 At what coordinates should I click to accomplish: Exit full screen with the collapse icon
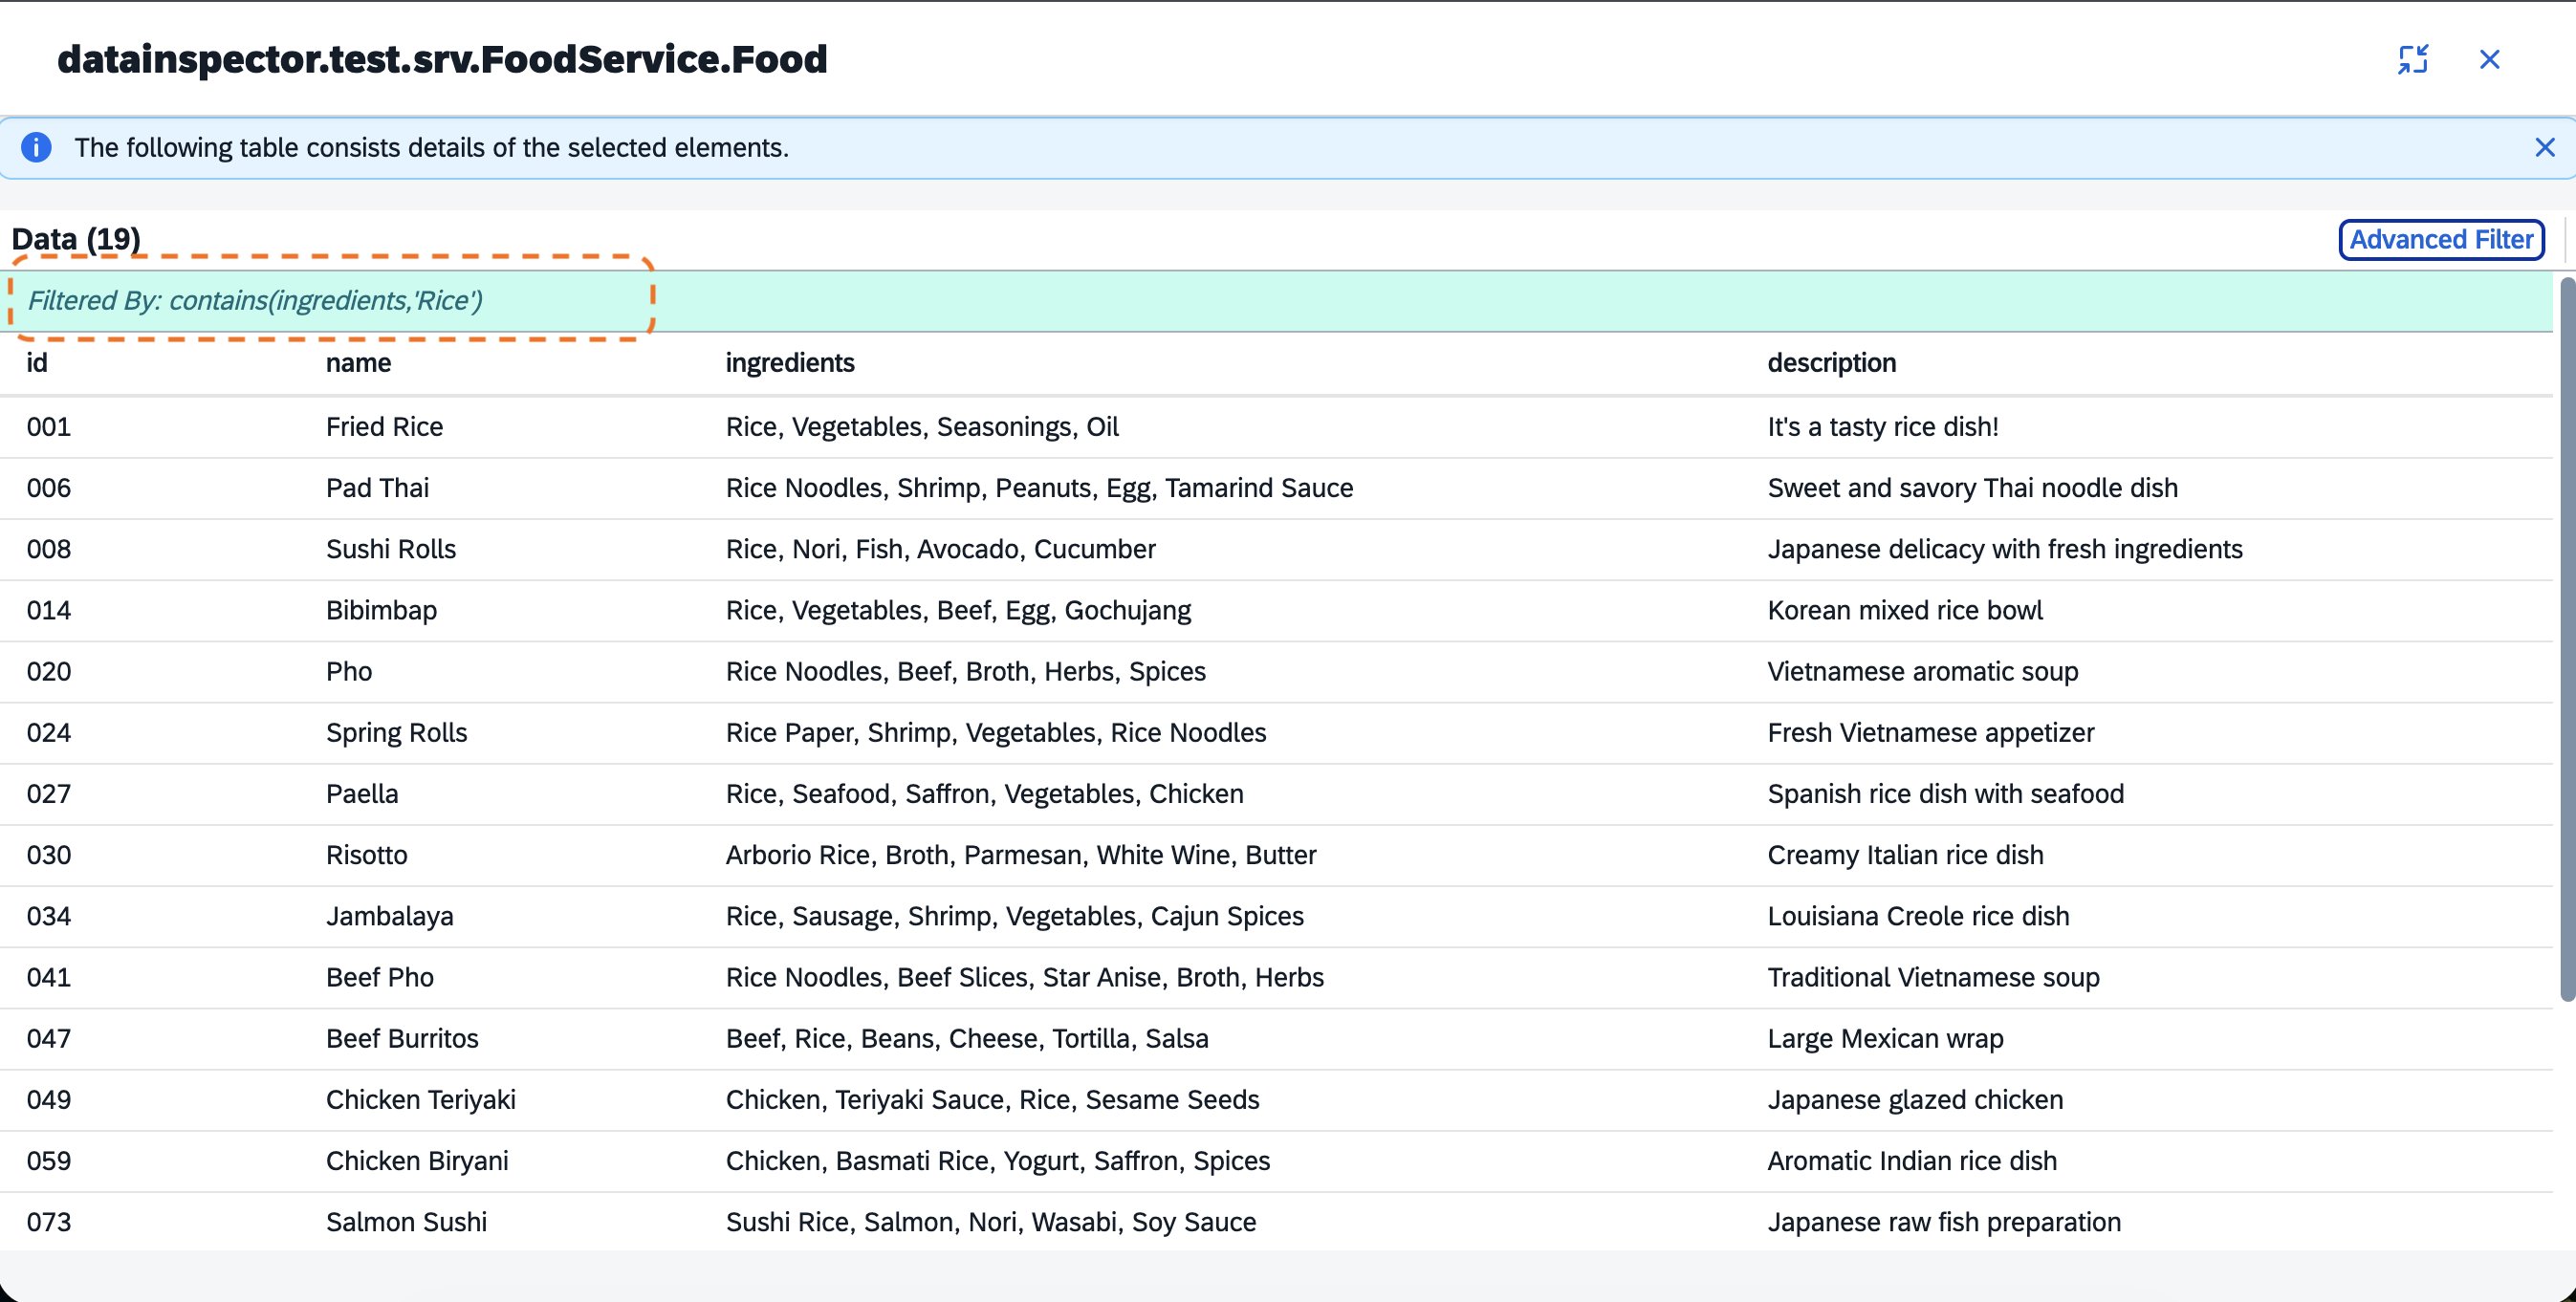click(x=2413, y=60)
